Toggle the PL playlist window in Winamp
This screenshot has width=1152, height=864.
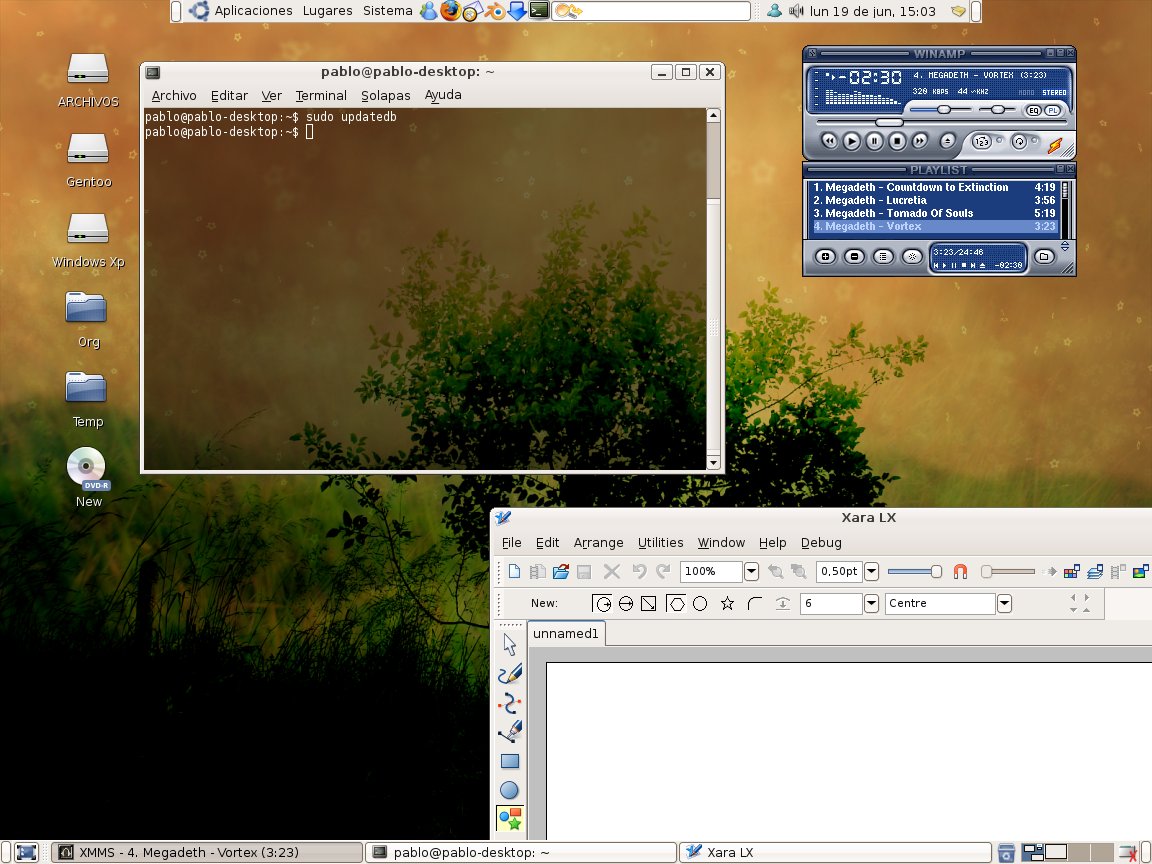click(x=1053, y=110)
